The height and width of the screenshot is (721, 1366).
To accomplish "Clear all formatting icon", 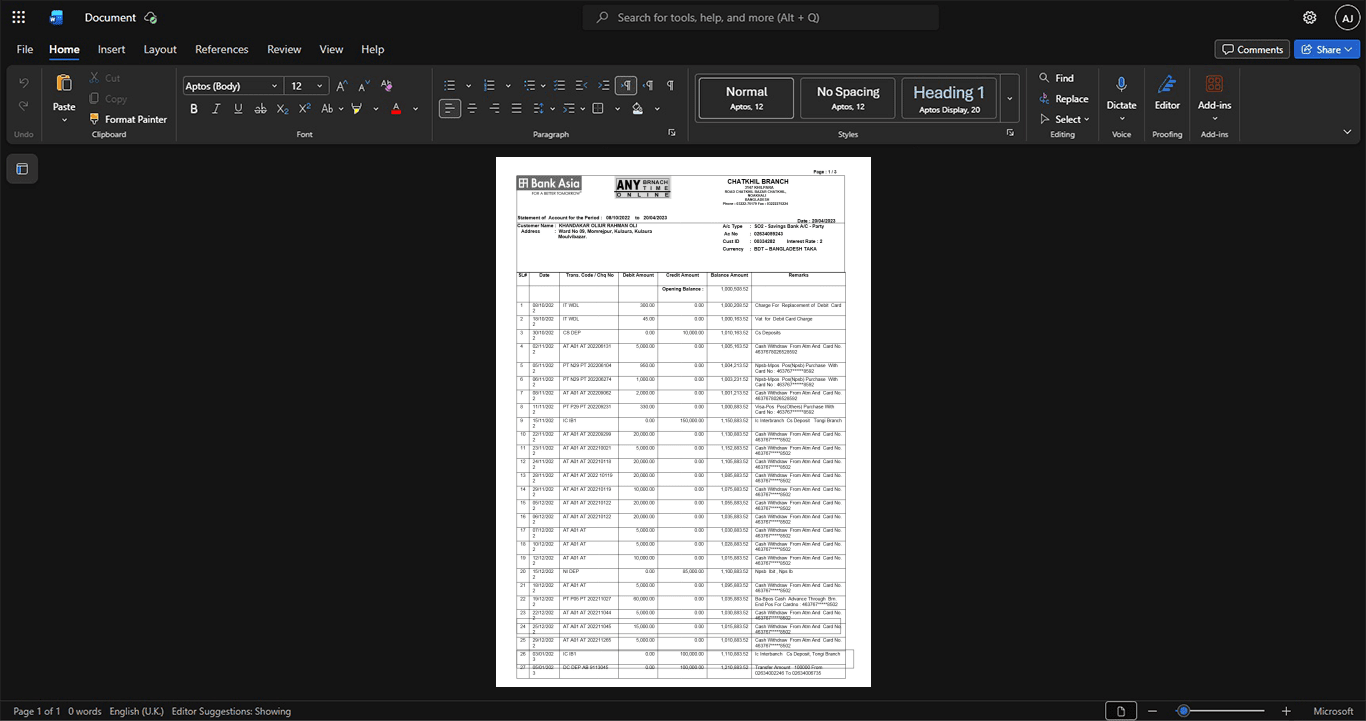I will click(387, 86).
